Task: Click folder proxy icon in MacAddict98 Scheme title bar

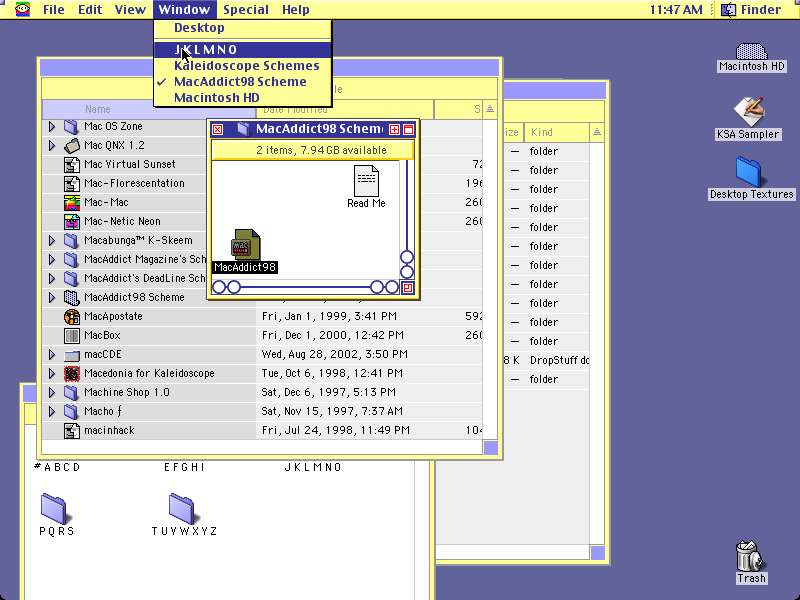Action: tap(244, 129)
